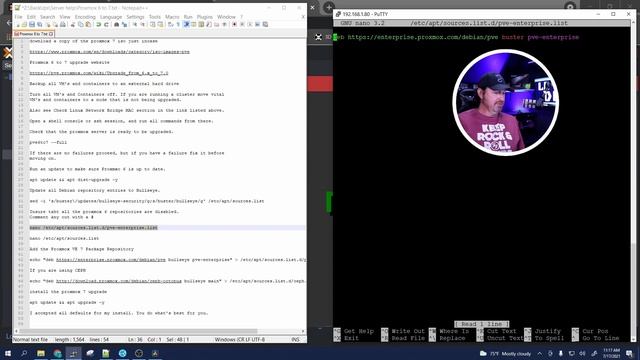
Task: Toggle the Word wrap toolbar icon
Action: [170, 24]
